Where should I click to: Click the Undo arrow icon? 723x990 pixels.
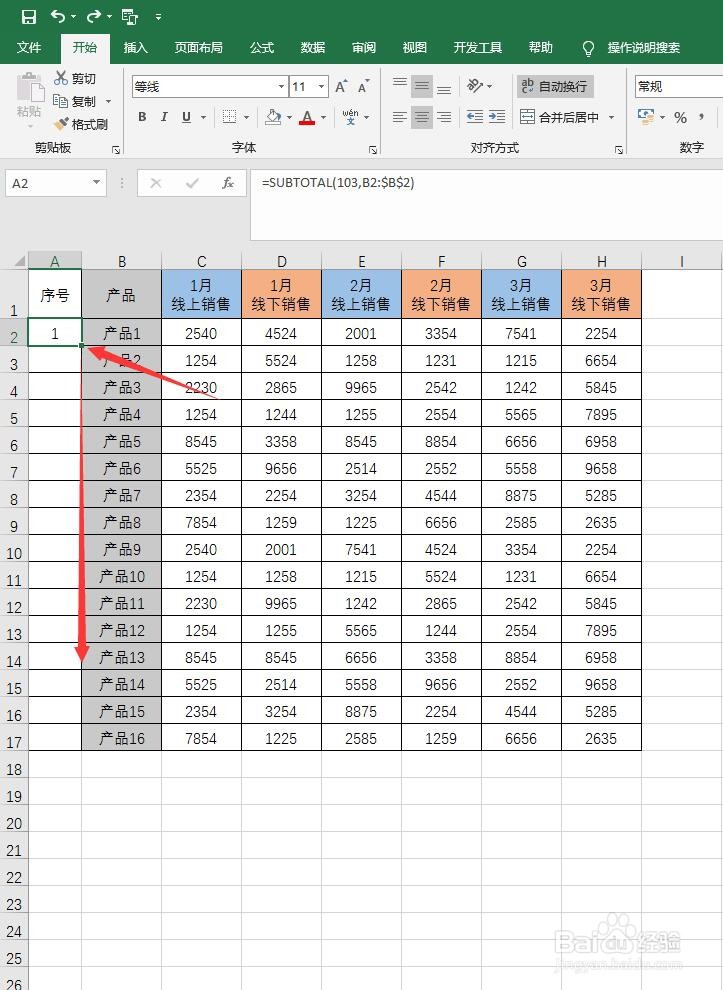click(x=57, y=16)
